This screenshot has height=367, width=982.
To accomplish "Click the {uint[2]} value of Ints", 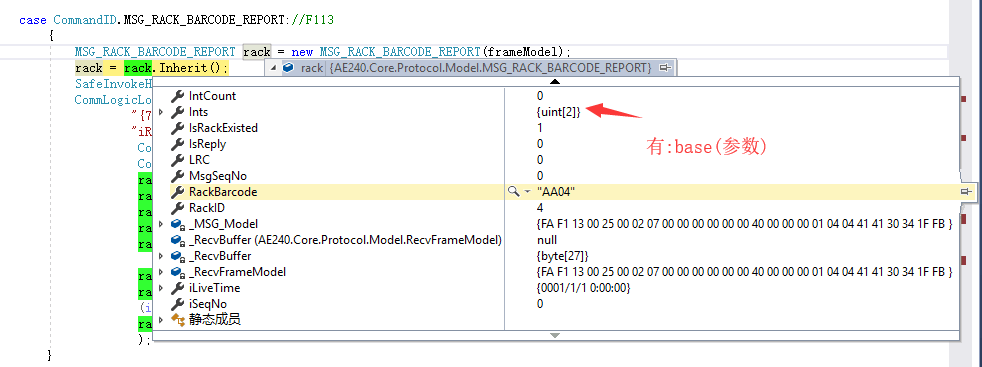I will coord(559,112).
